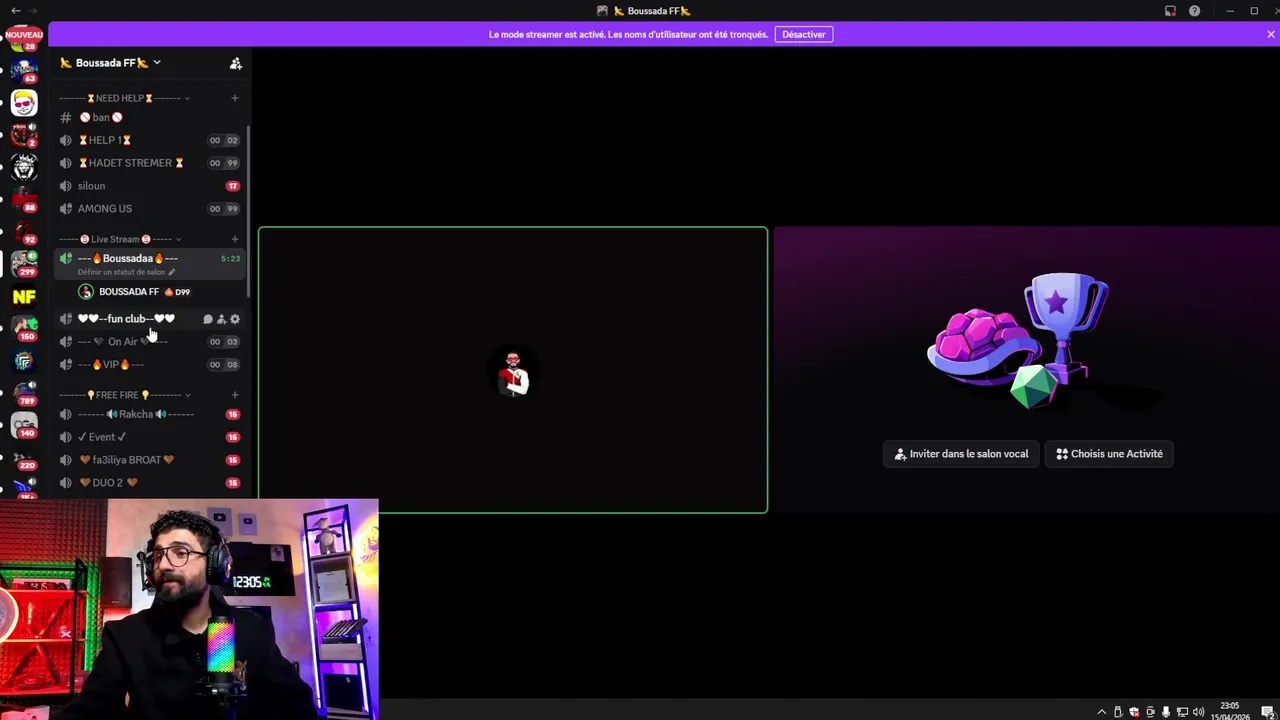Join the Rakcha voice channel
This screenshot has width=1280, height=720.
coord(150,414)
